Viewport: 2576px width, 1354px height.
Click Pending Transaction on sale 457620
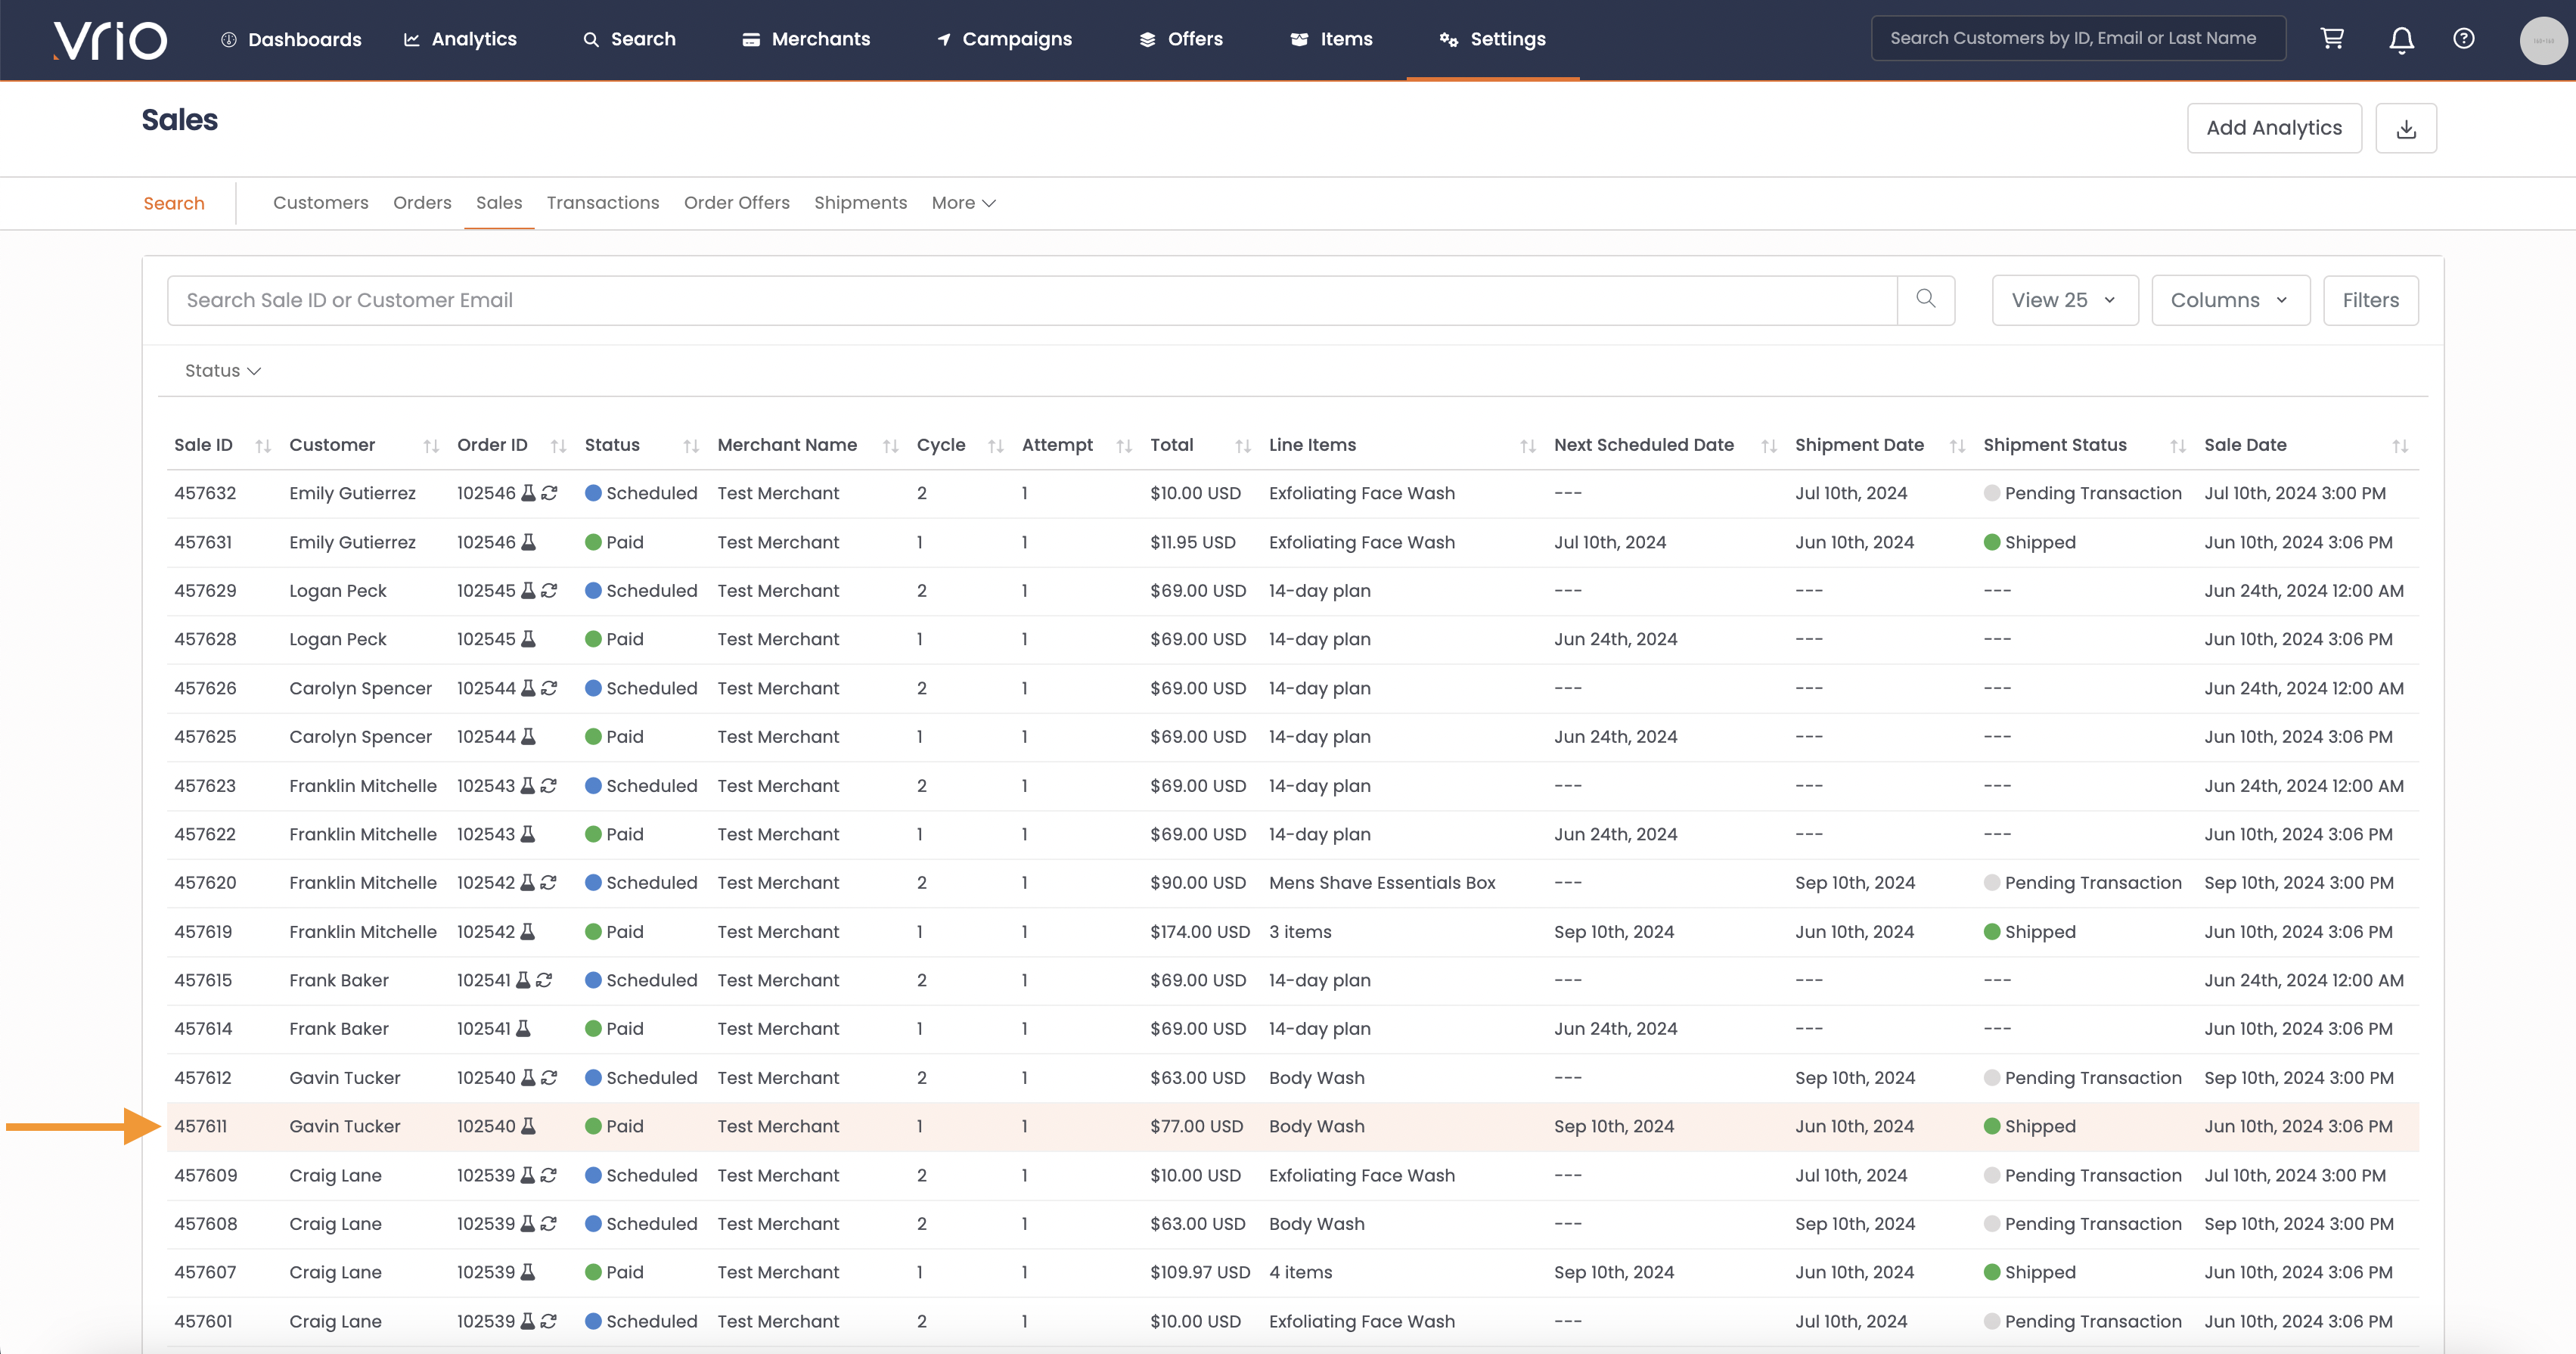(x=2082, y=883)
